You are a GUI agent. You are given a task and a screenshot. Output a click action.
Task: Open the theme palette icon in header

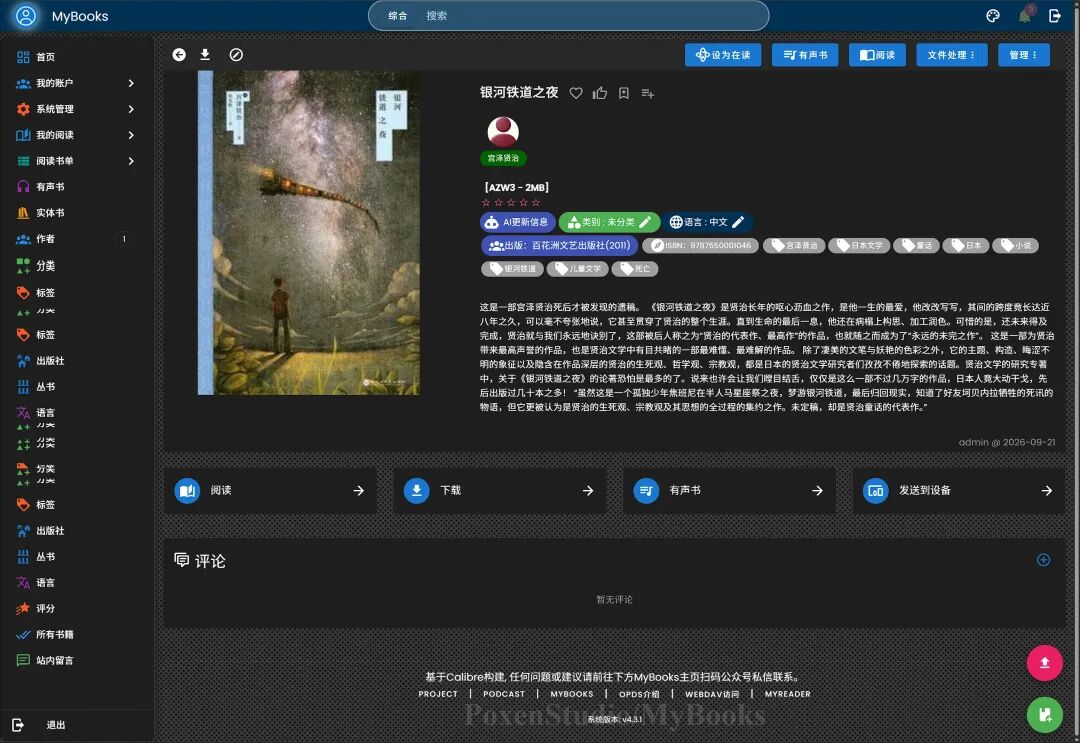click(x=993, y=16)
